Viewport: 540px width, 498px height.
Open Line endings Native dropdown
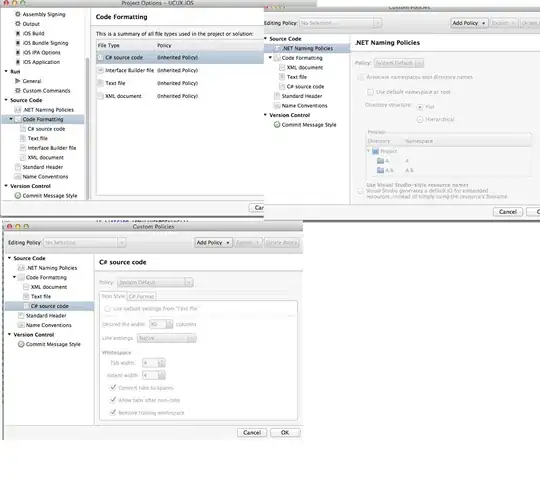pyautogui.click(x=167, y=338)
